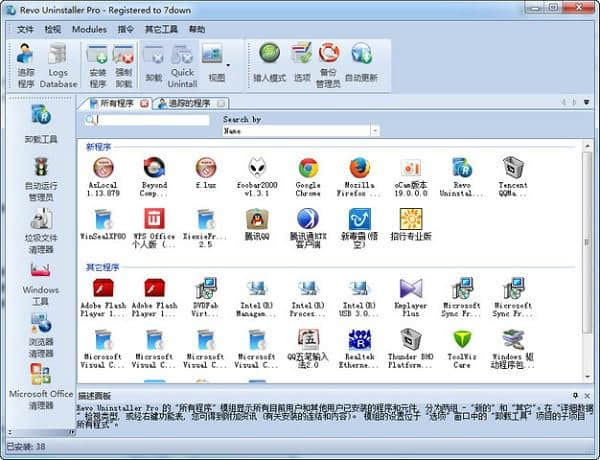Open Windows Tools in the sidebar
This screenshot has width=600, height=460.
41,283
